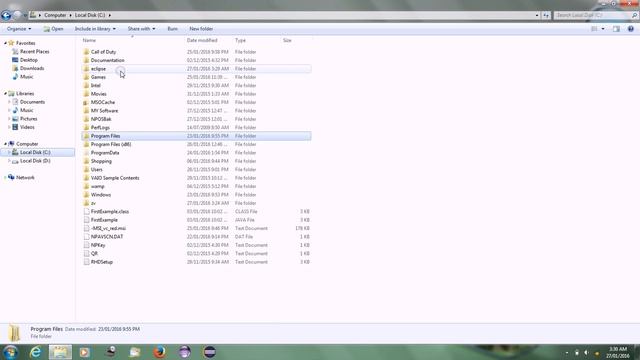Viewport: 640px width, 360px height.
Task: Select the Users folder icon
Action: [x=86, y=169]
